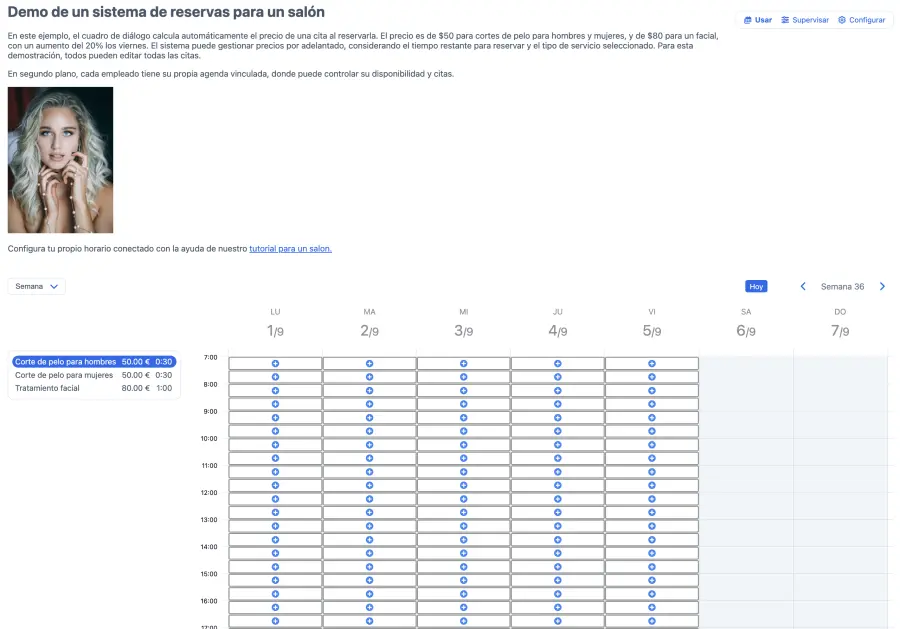Switch to the Supervisar tab
The image size is (900, 629).
[x=804, y=19]
